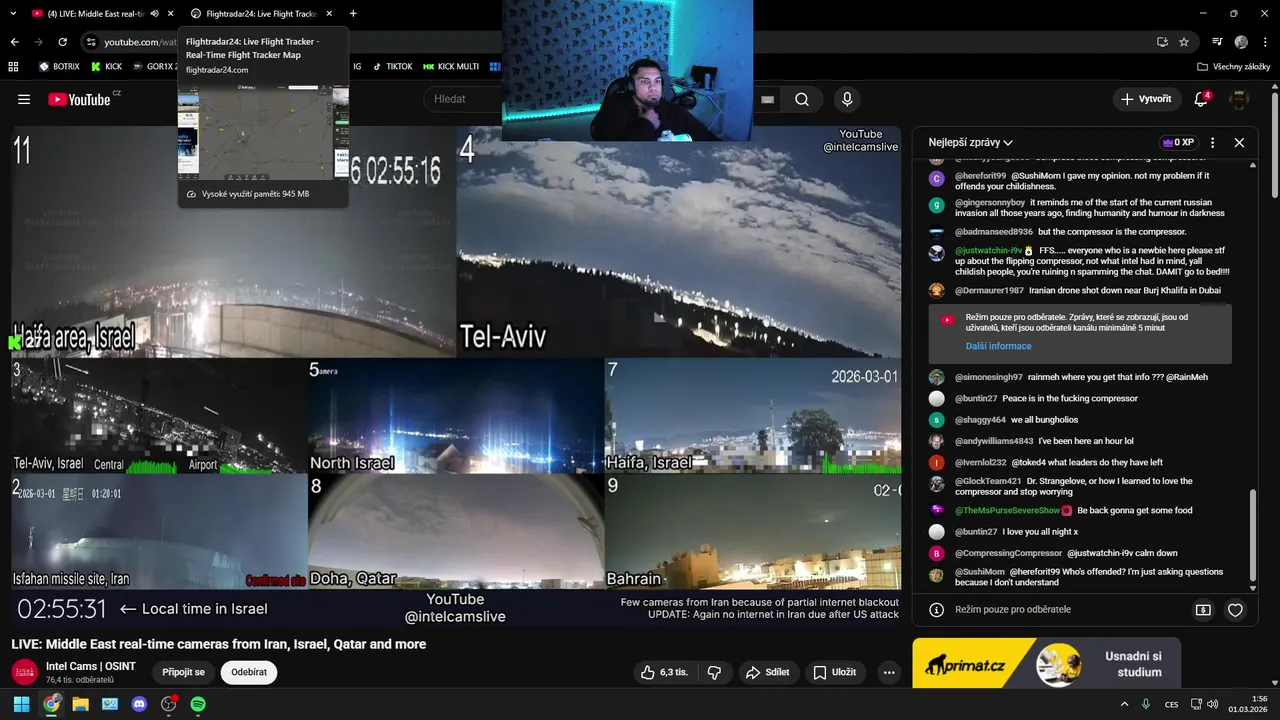
Task: Close the Flightradar24 tab
Action: (x=329, y=14)
